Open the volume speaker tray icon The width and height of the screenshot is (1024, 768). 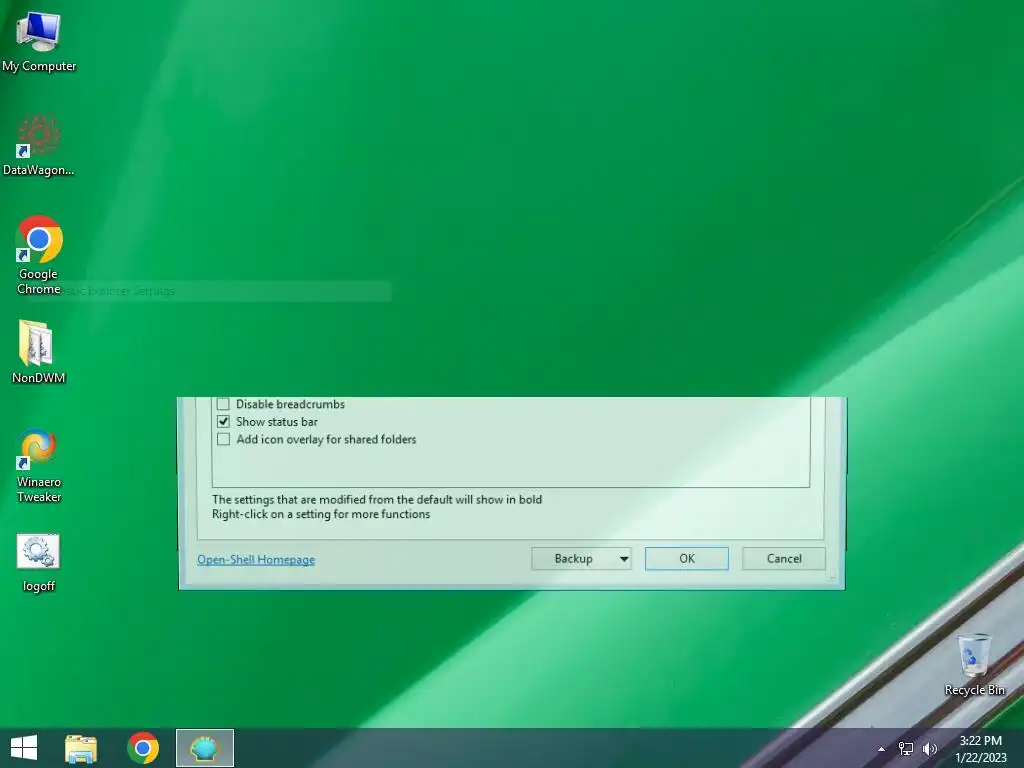coord(929,749)
